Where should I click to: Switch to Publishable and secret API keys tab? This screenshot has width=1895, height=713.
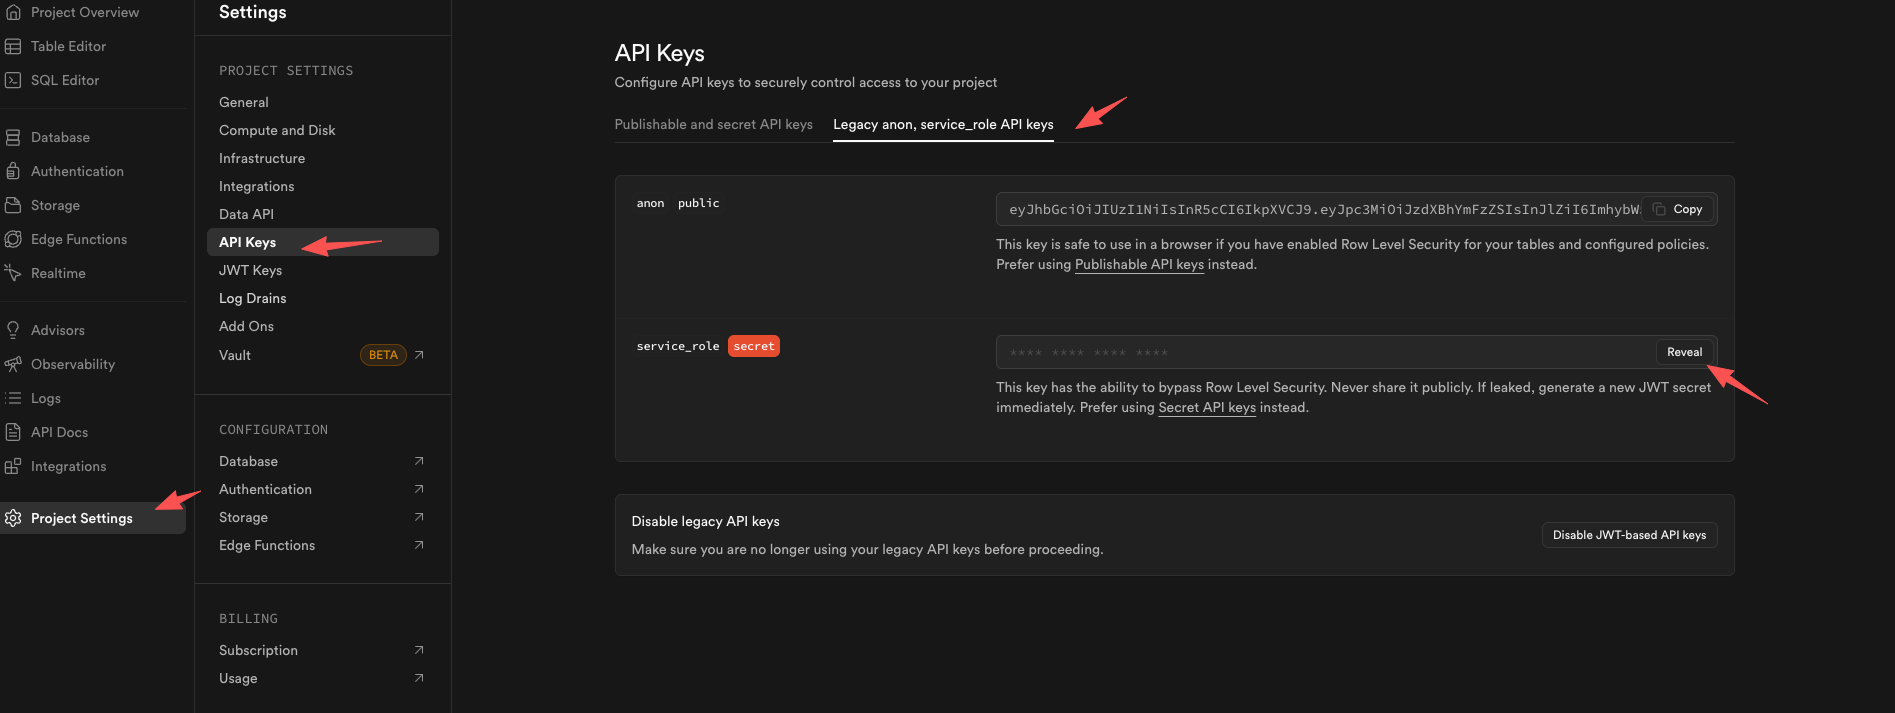tap(713, 125)
